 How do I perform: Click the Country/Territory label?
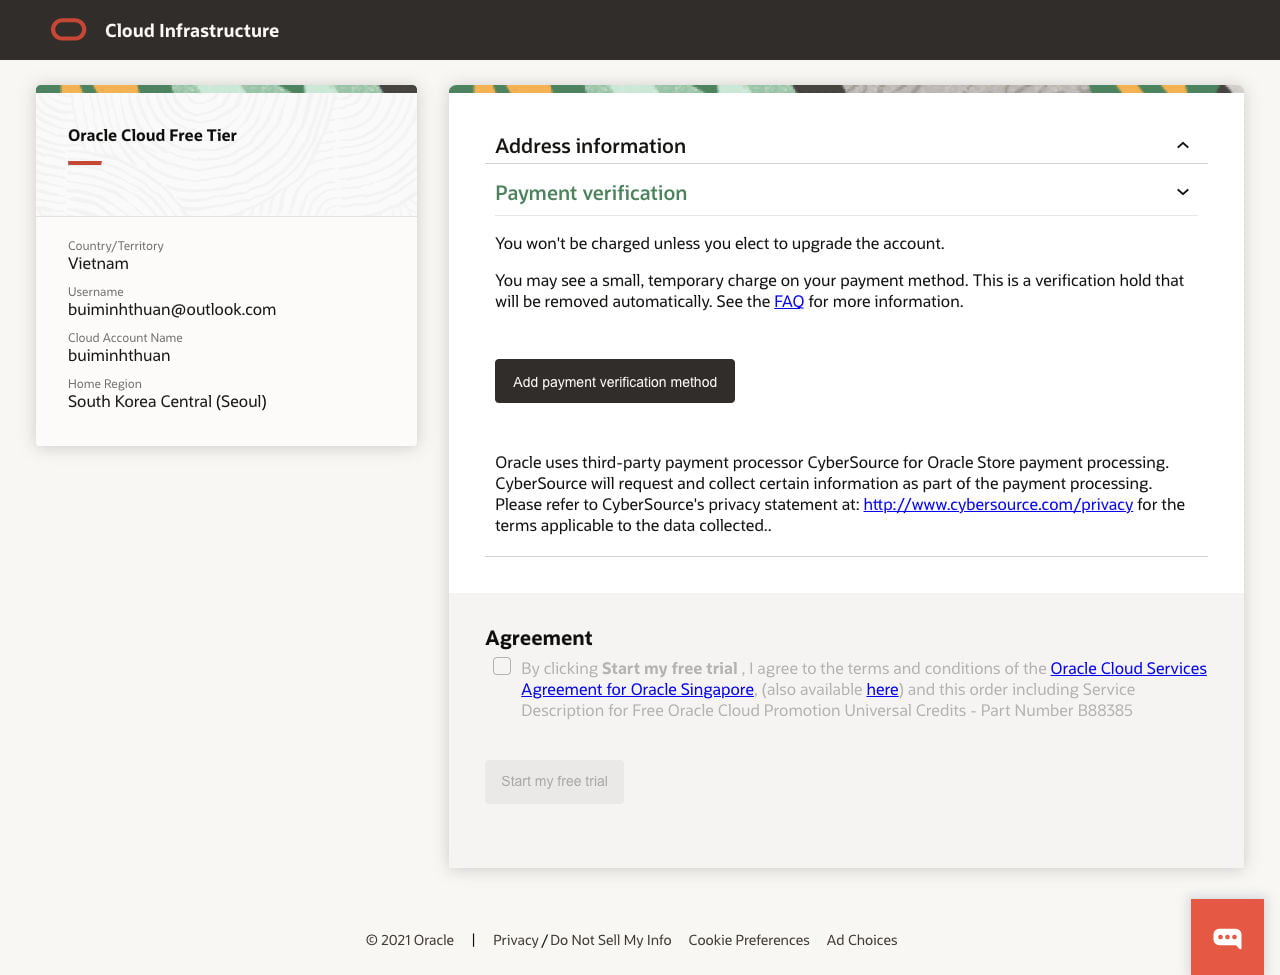[x=116, y=246]
